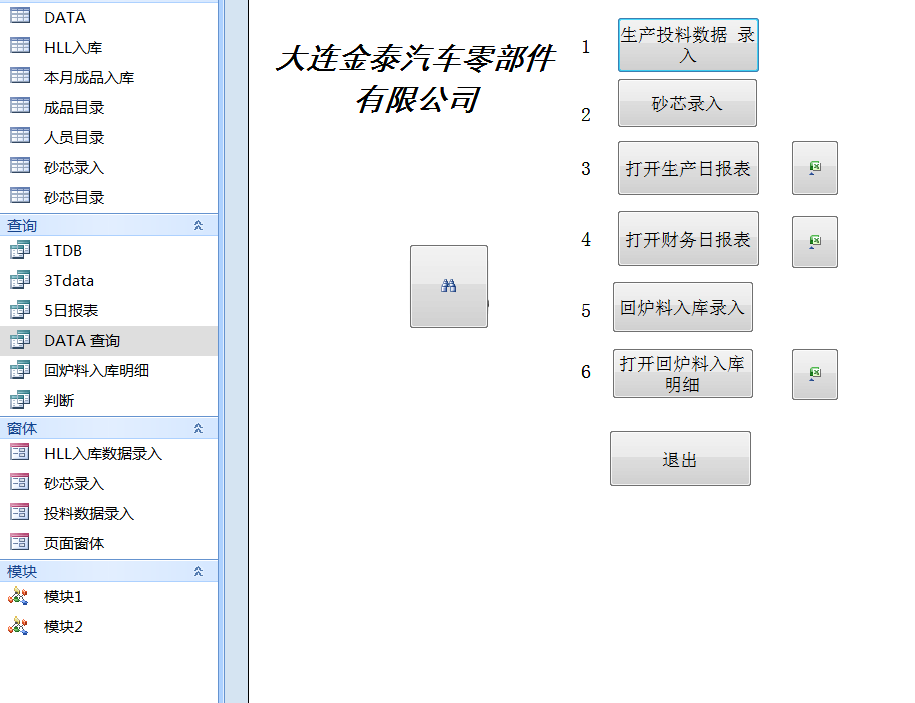Screen dimensions: 915x703
Task: Open module 模块2 in navigation pane
Action: point(63,627)
